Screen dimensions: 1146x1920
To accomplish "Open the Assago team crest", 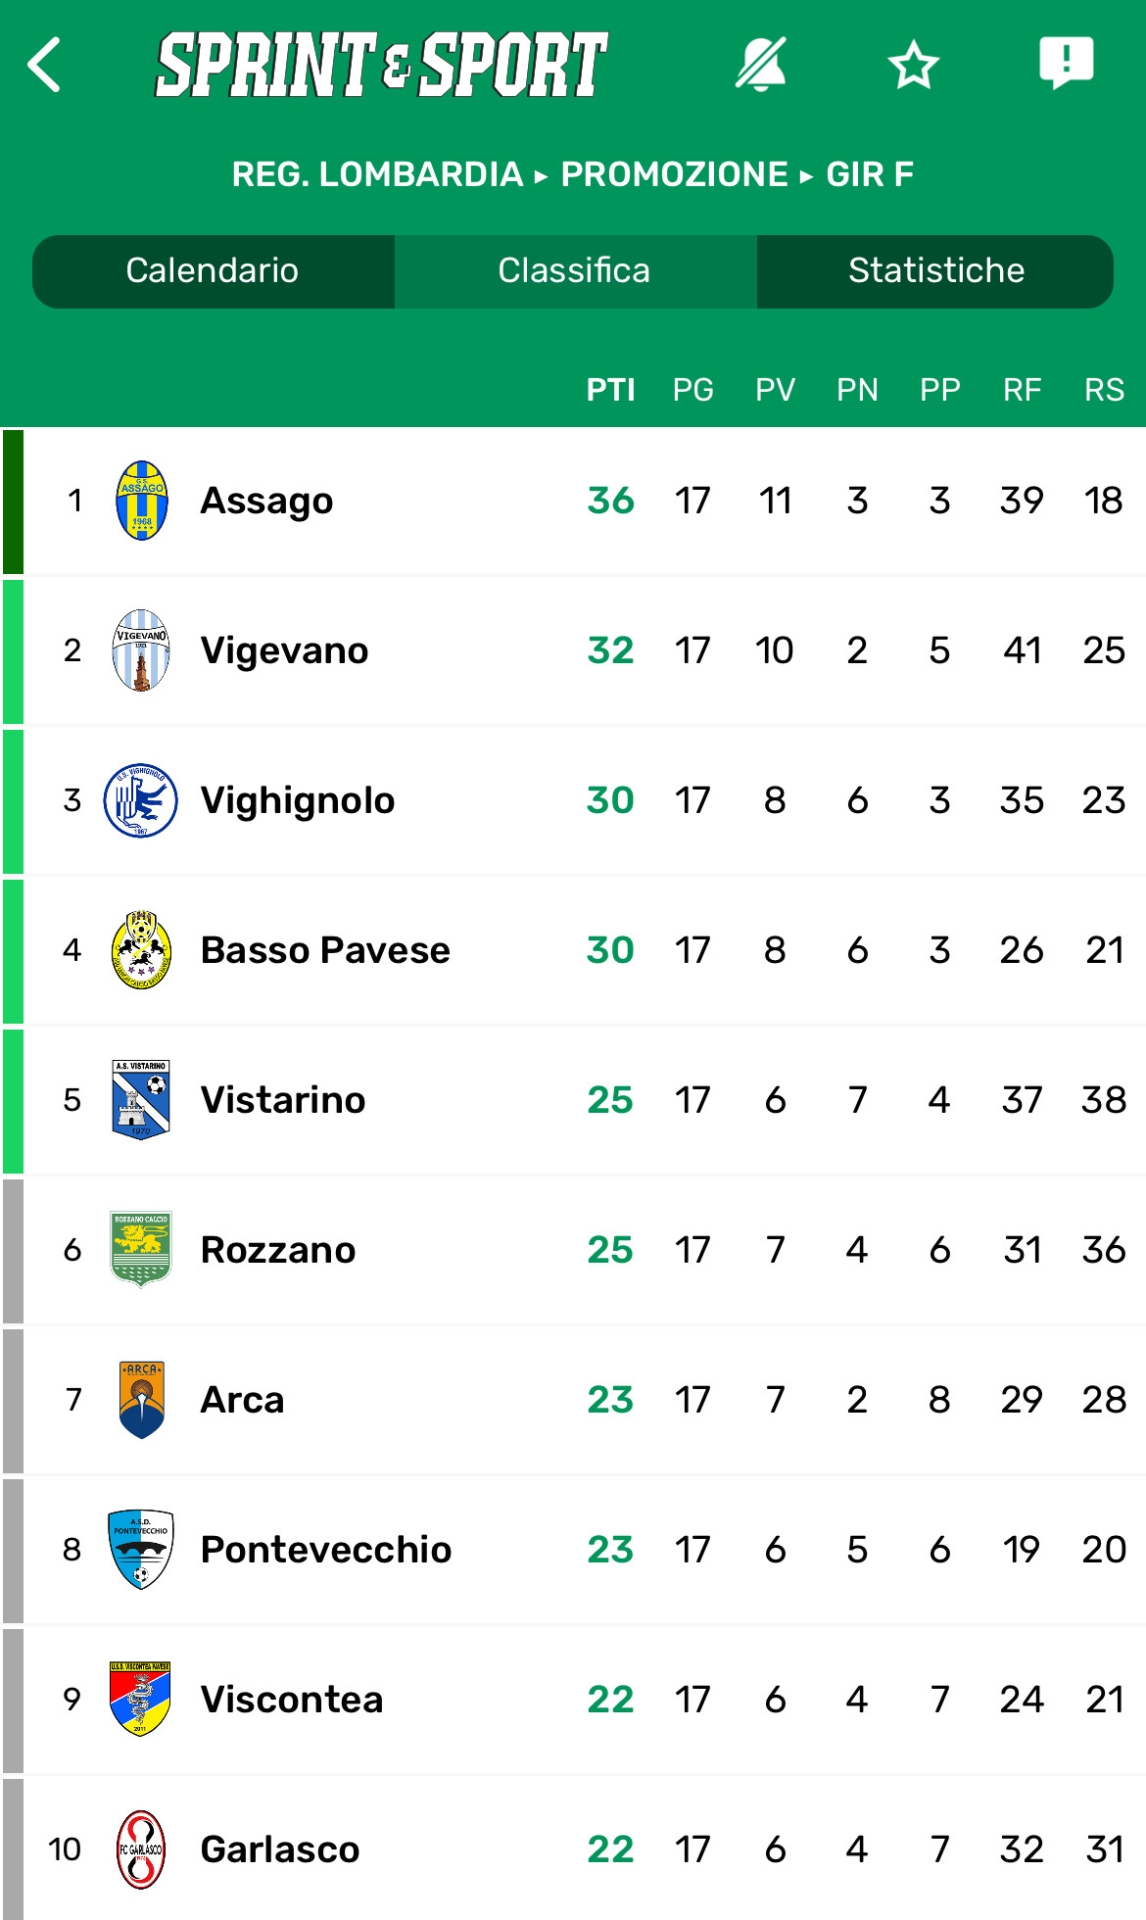I will 141,500.
